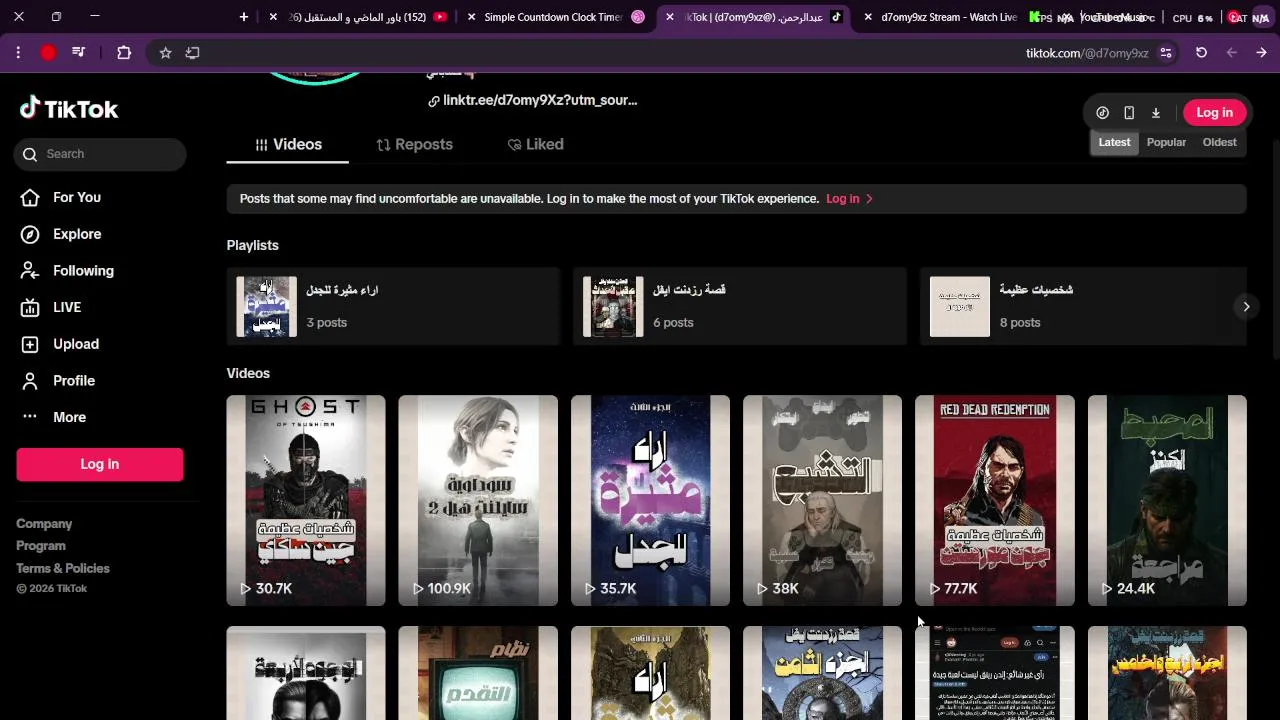
Task: Go back with the browser back arrow
Action: [x=1262, y=53]
